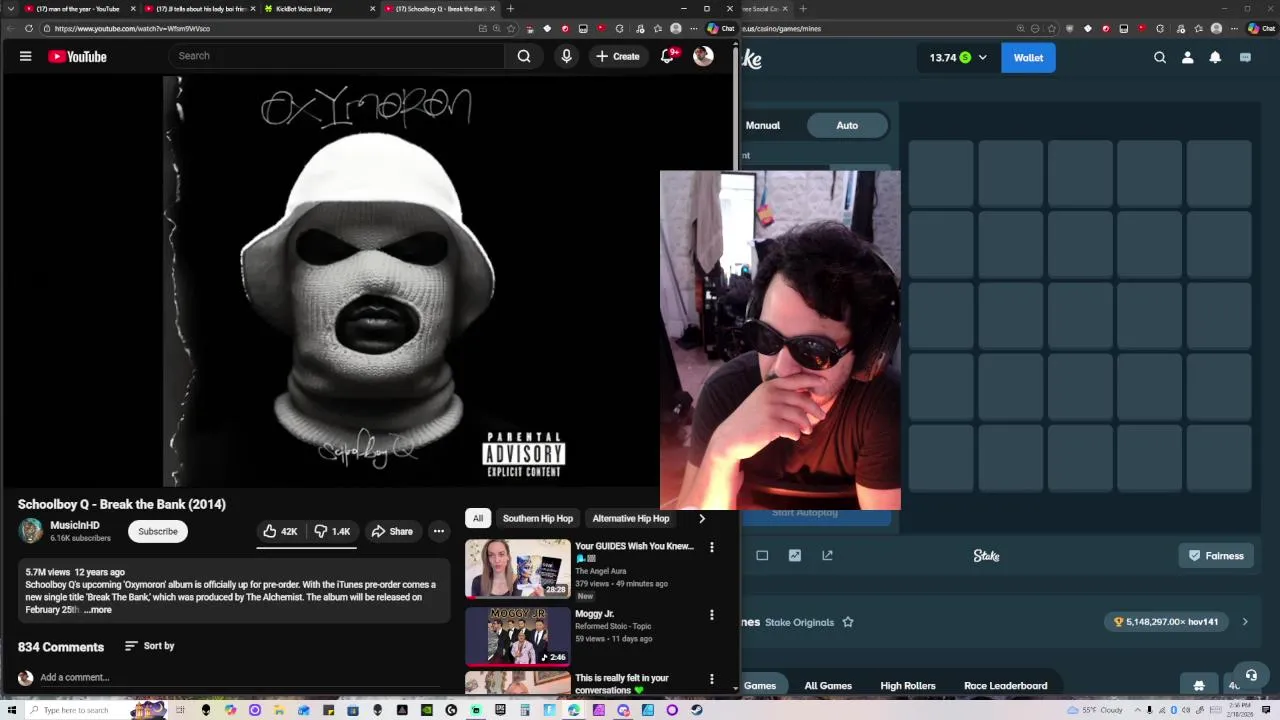Open the All Games tab on Stake
The height and width of the screenshot is (720, 1280).
pyautogui.click(x=828, y=686)
